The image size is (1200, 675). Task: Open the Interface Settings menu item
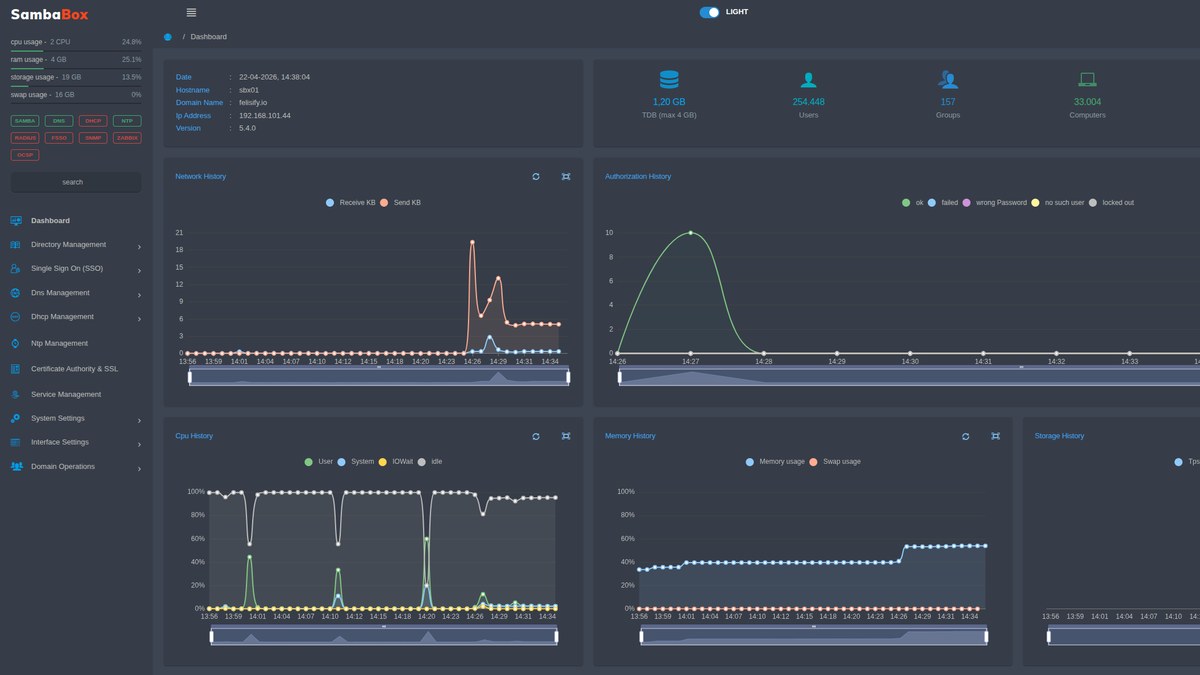click(x=76, y=442)
